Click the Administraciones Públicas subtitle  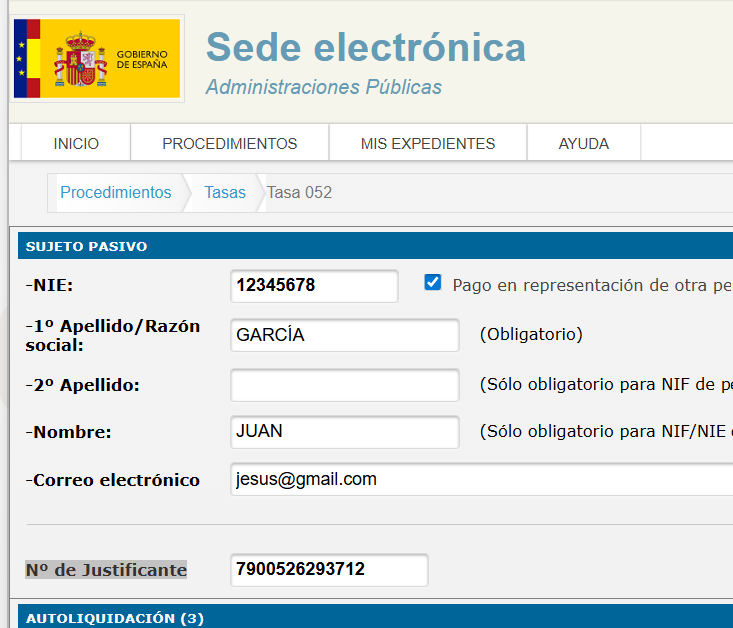coord(323,87)
